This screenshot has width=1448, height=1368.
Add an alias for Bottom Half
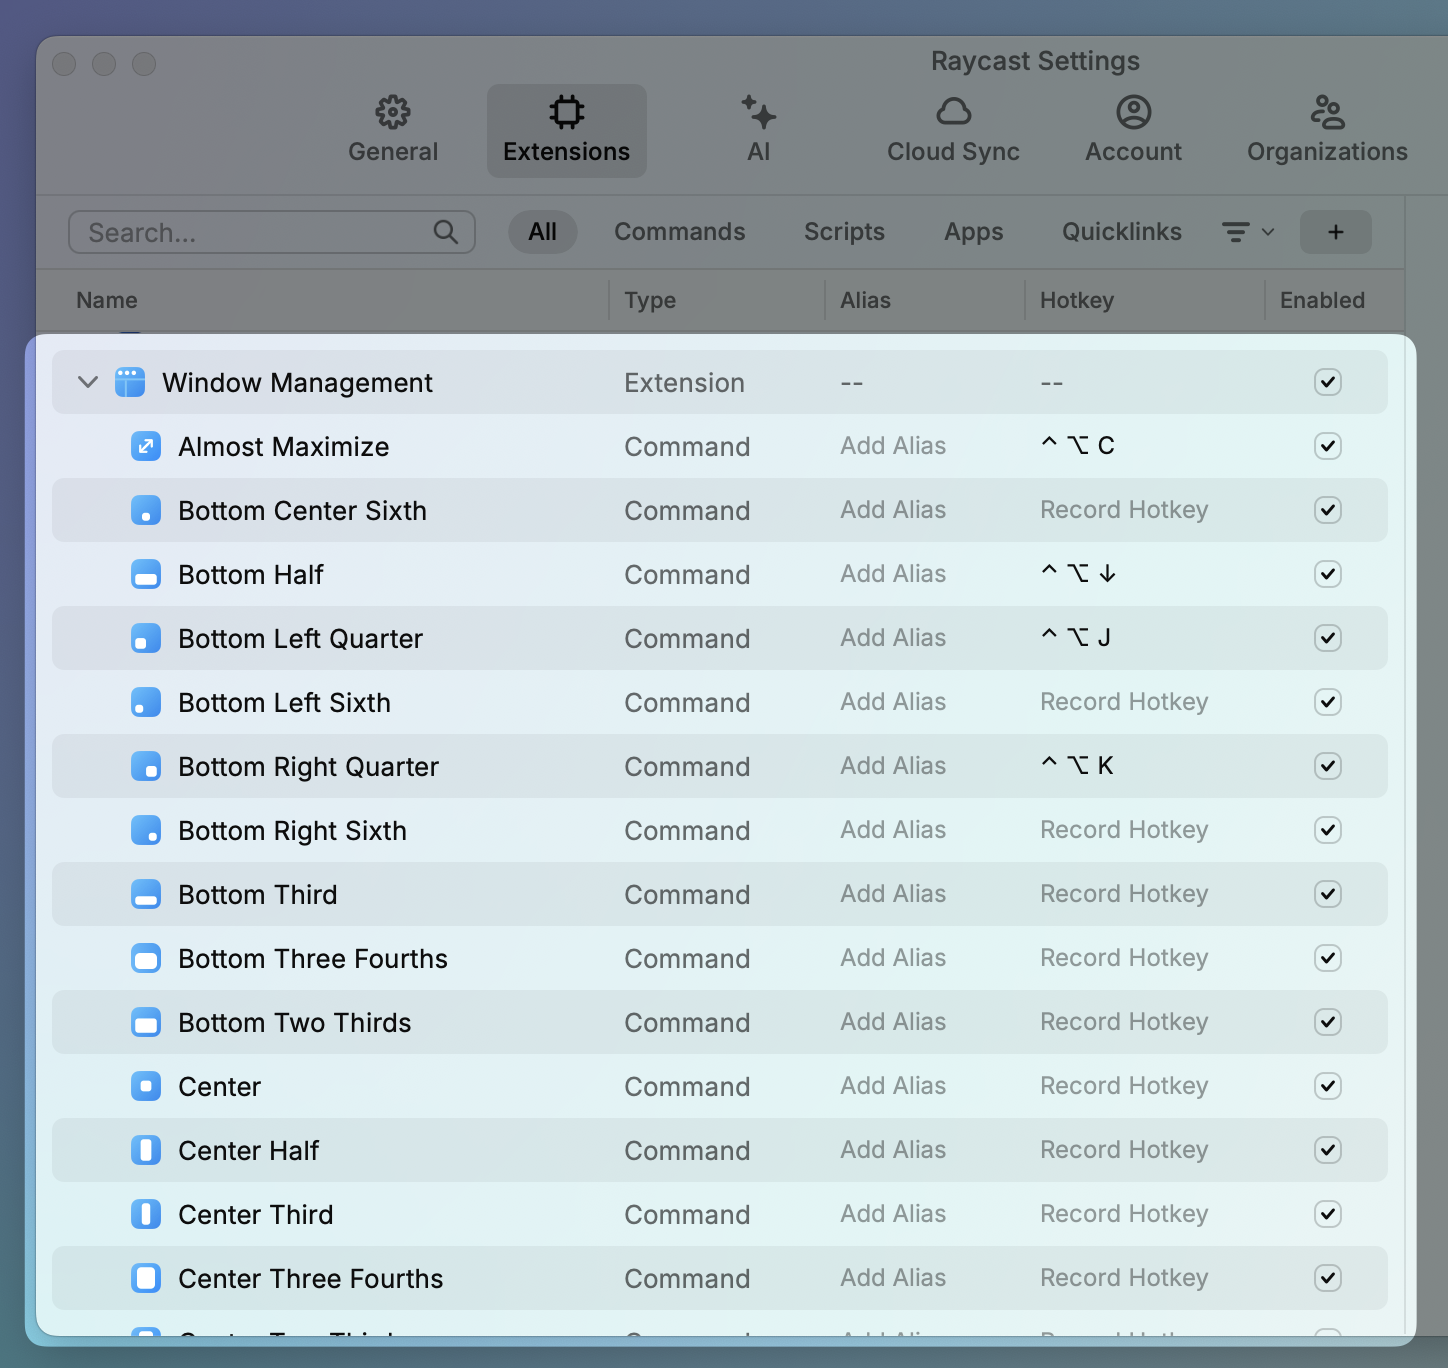[893, 574]
